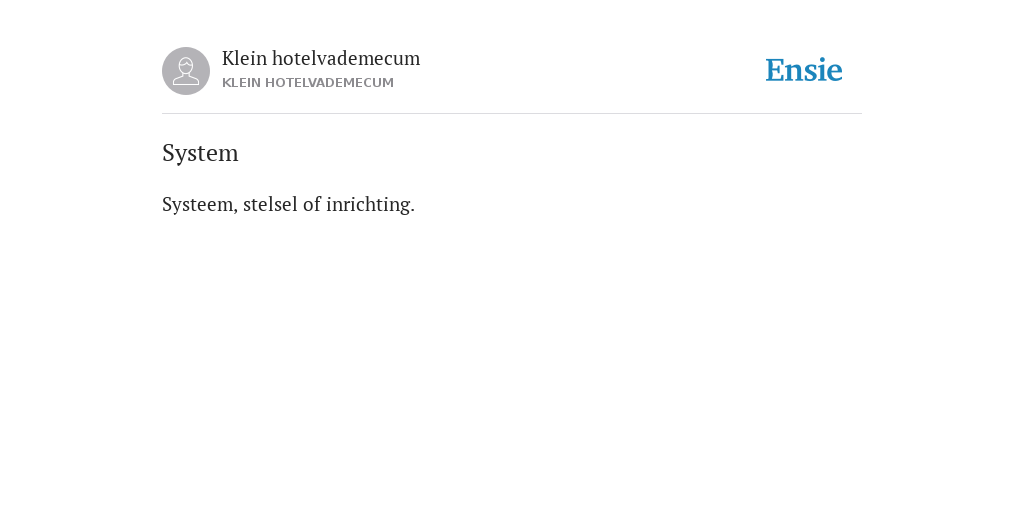Viewport: 1024px width, 512px height.
Task: Click the letter E of the Ensie logo
Action: pyautogui.click(x=775, y=70)
